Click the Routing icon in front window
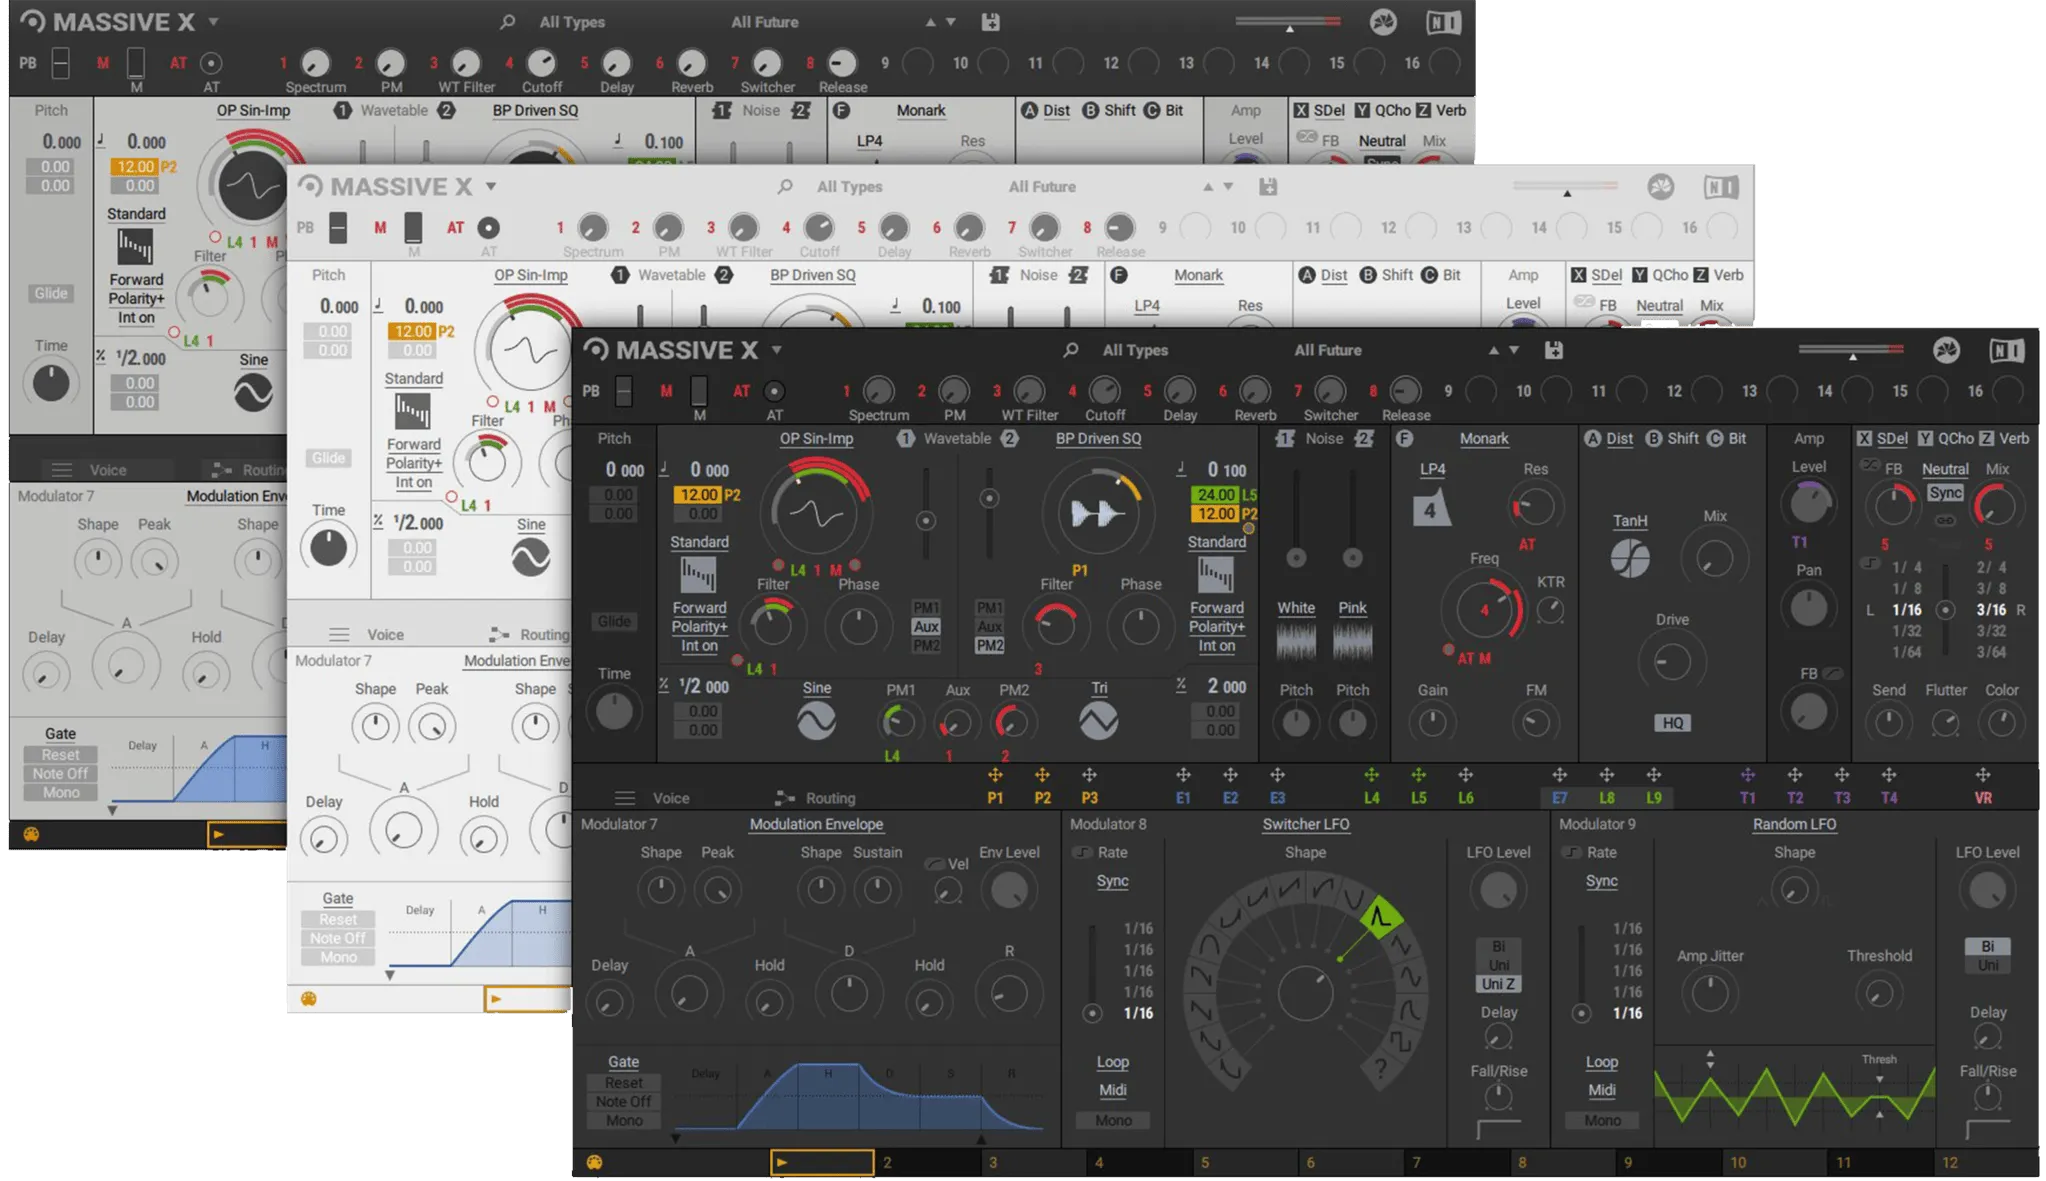Screen dimensions: 2046x1181 [x=785, y=798]
